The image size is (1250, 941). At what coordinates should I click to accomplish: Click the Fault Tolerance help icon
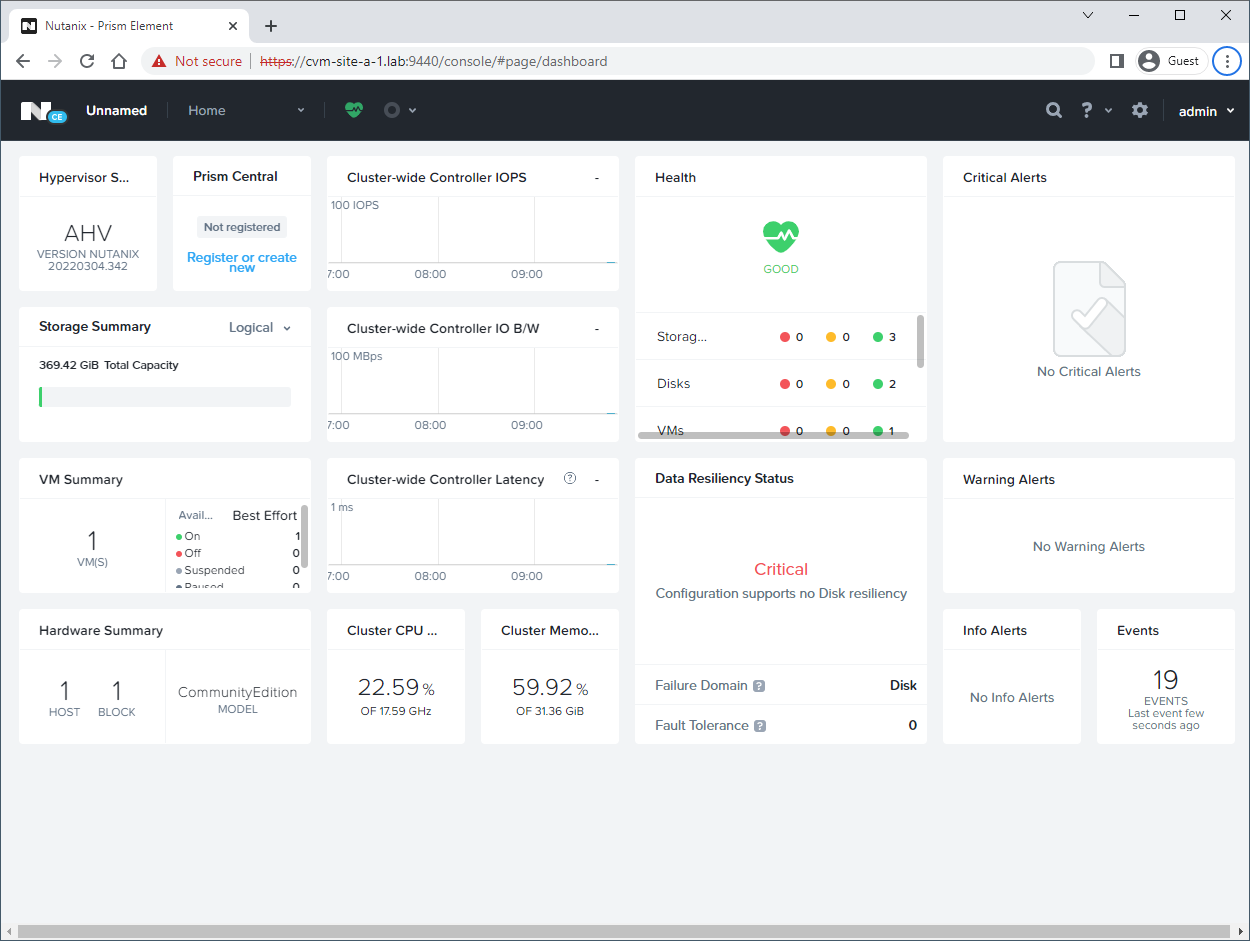(760, 726)
